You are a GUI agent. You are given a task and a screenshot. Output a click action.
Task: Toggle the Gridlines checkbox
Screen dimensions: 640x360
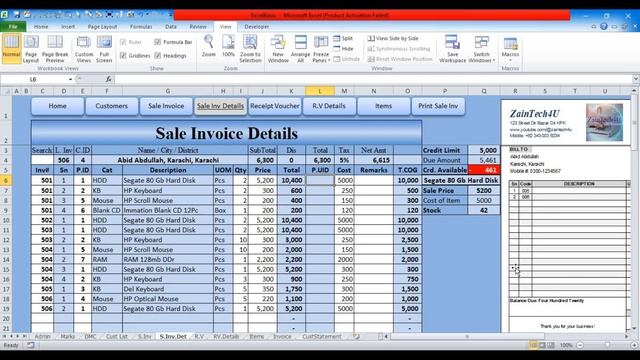(123, 56)
